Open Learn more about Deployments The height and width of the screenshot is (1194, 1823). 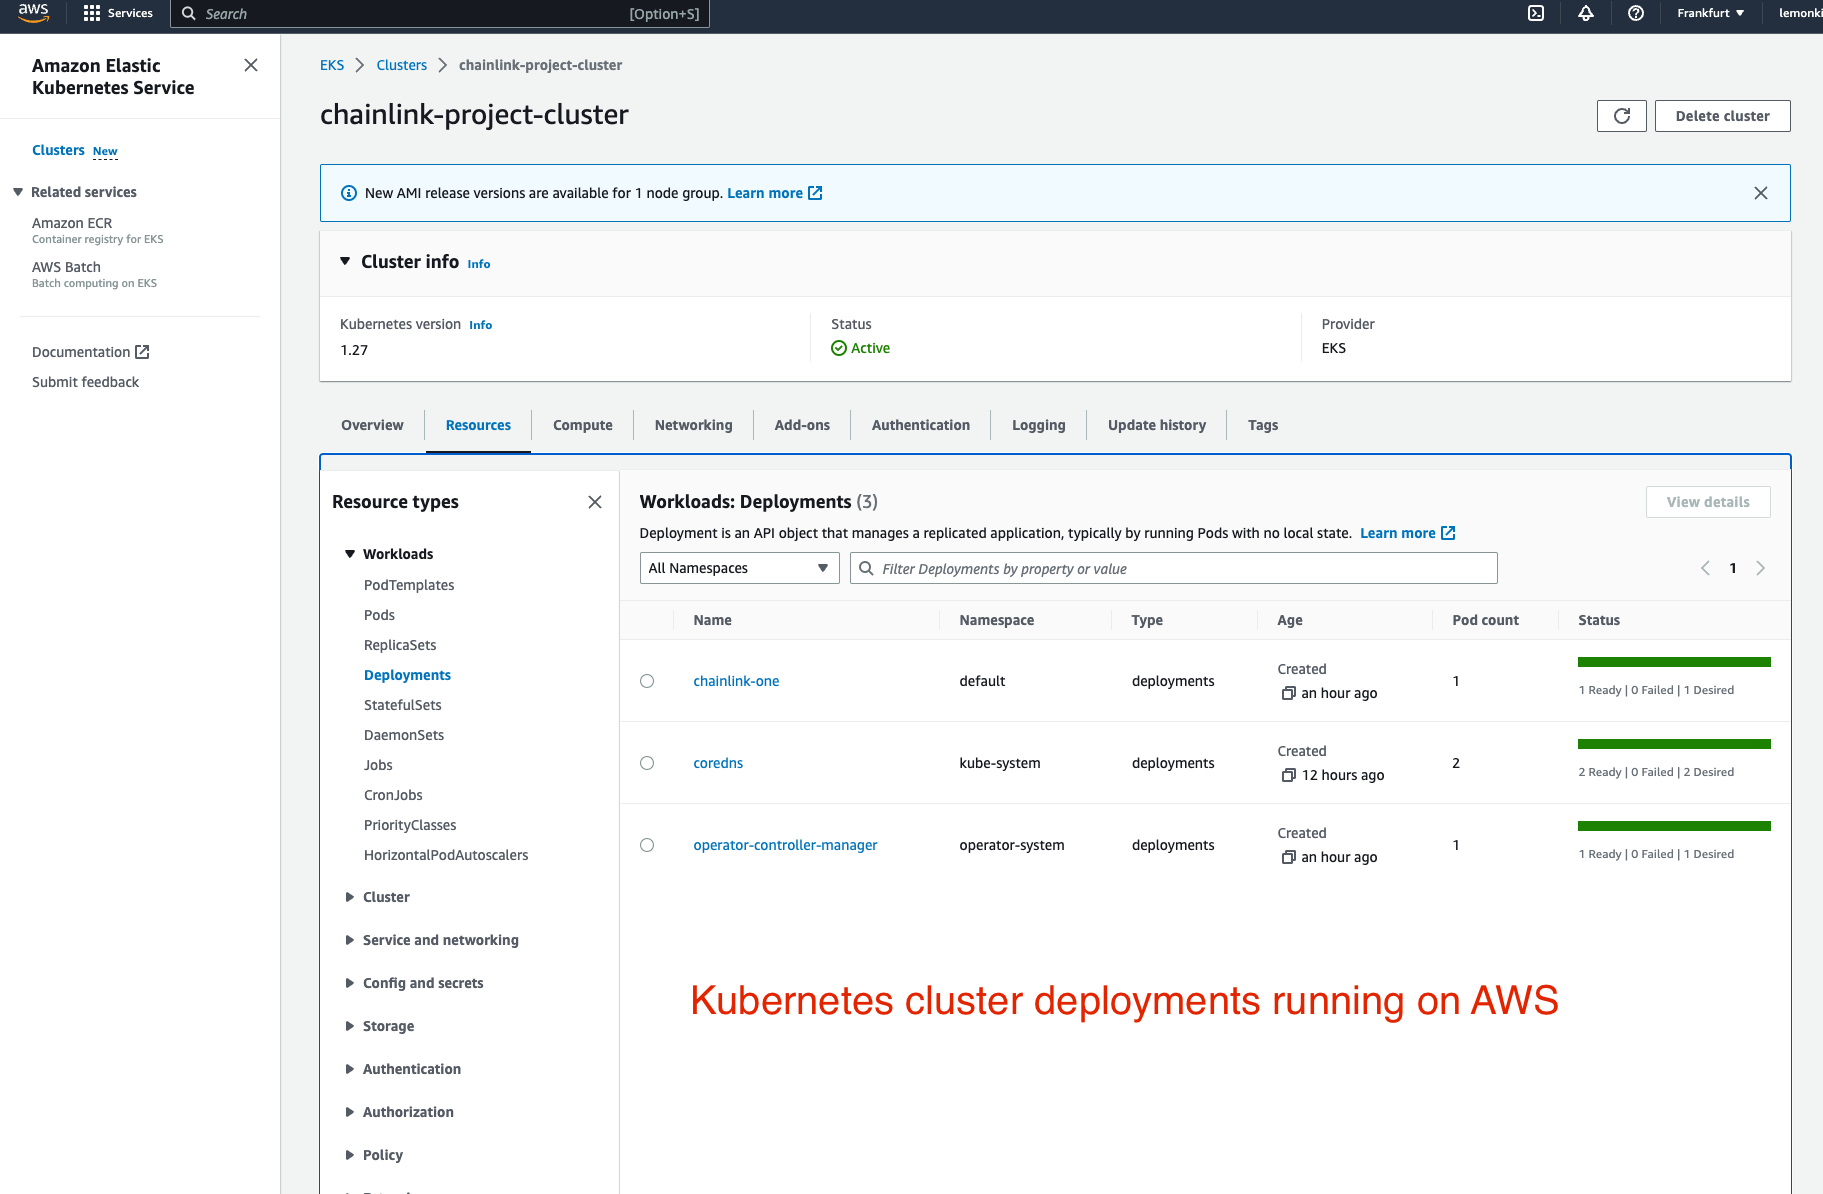click(x=1408, y=533)
